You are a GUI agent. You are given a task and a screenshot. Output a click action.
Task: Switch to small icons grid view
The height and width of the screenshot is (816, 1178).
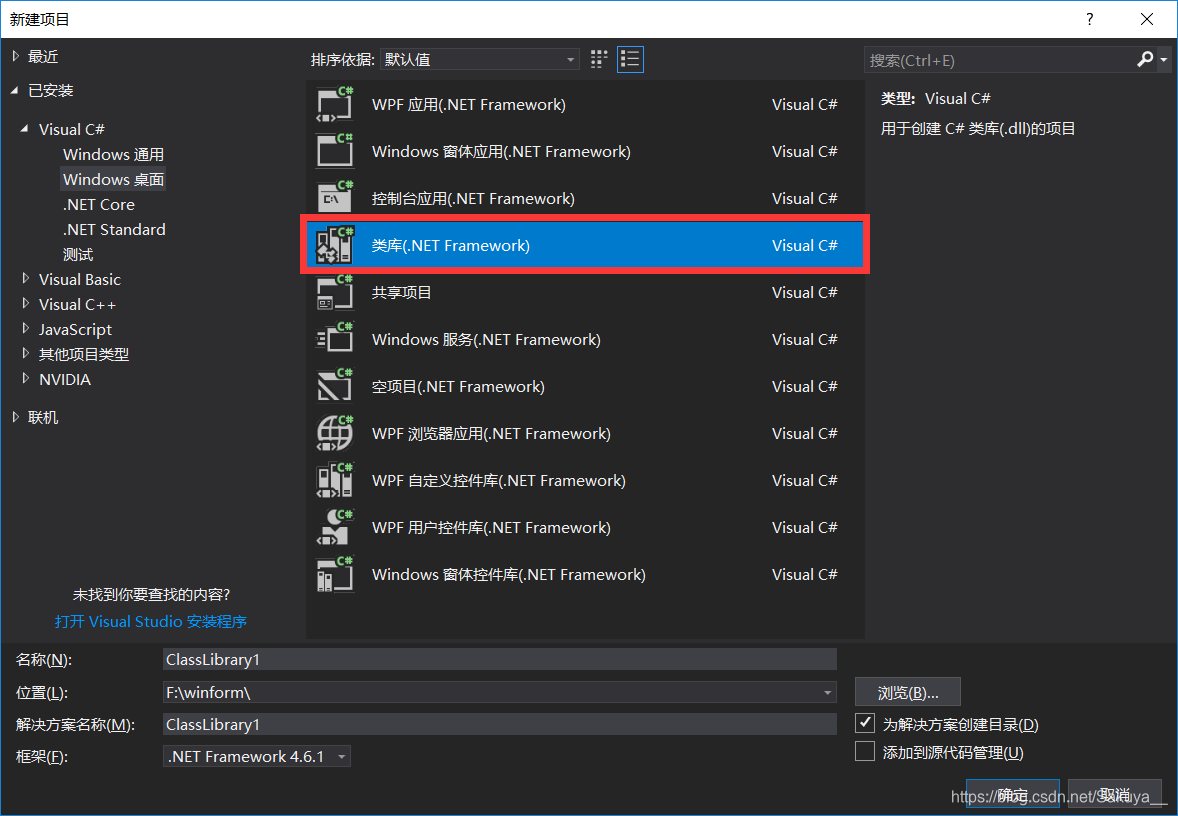599,59
